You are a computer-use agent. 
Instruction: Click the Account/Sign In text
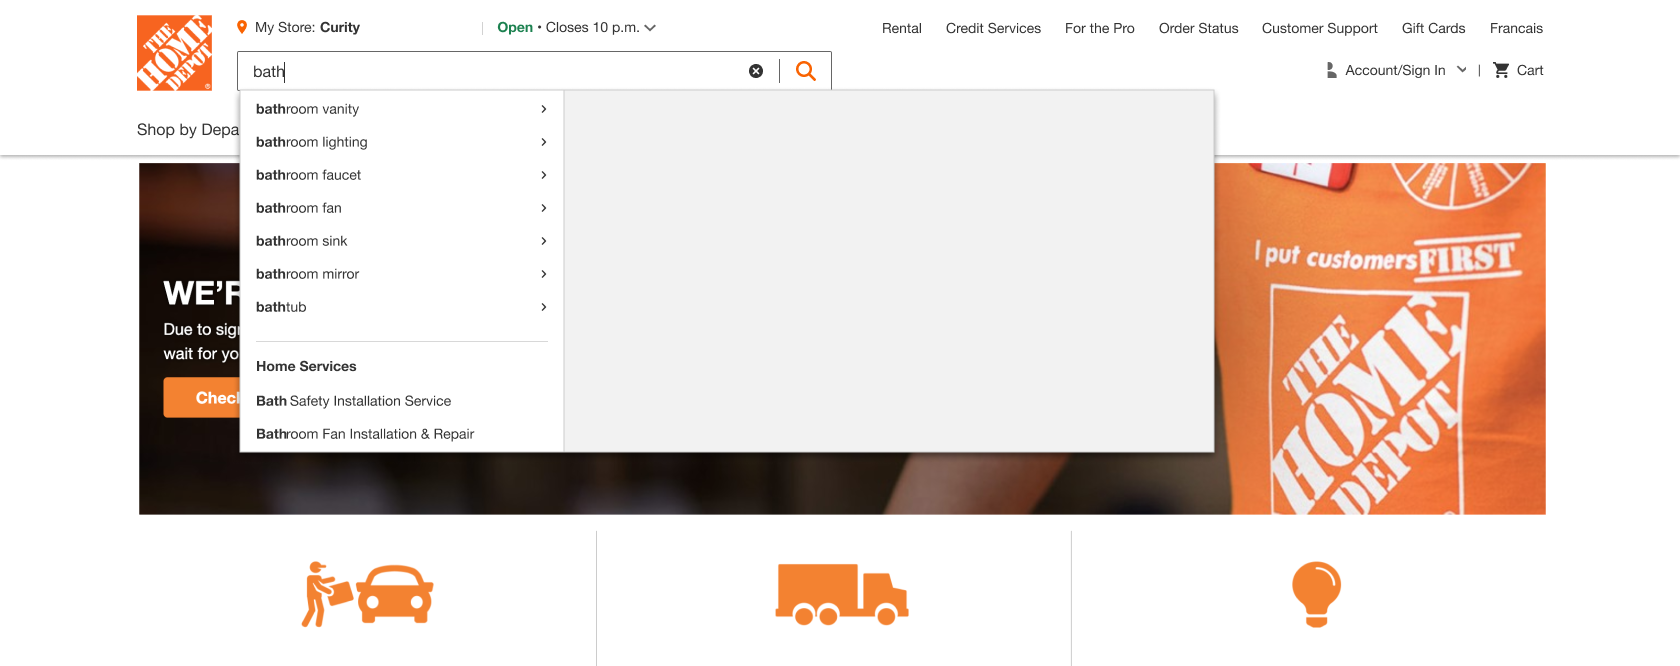[1395, 70]
